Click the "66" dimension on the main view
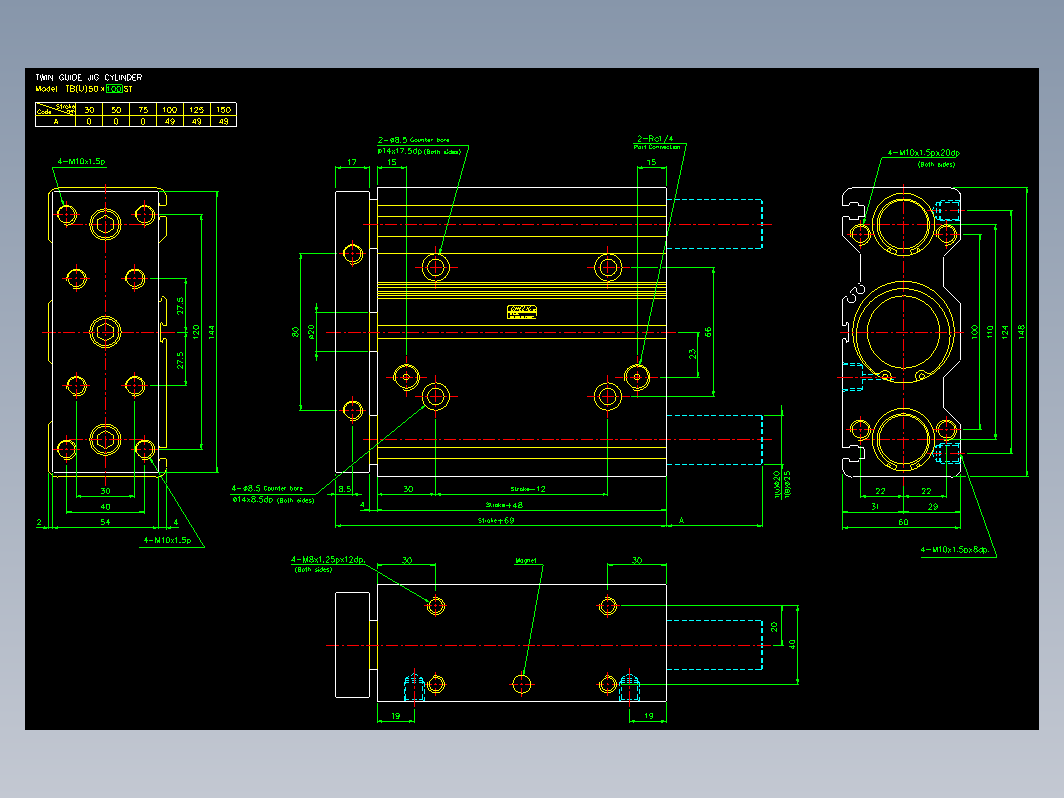 708,332
